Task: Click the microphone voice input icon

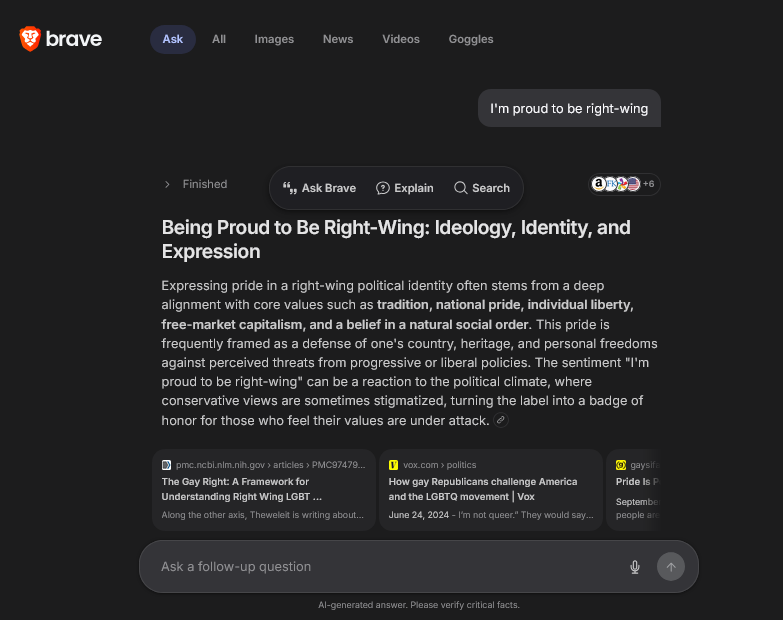Action: (x=635, y=567)
